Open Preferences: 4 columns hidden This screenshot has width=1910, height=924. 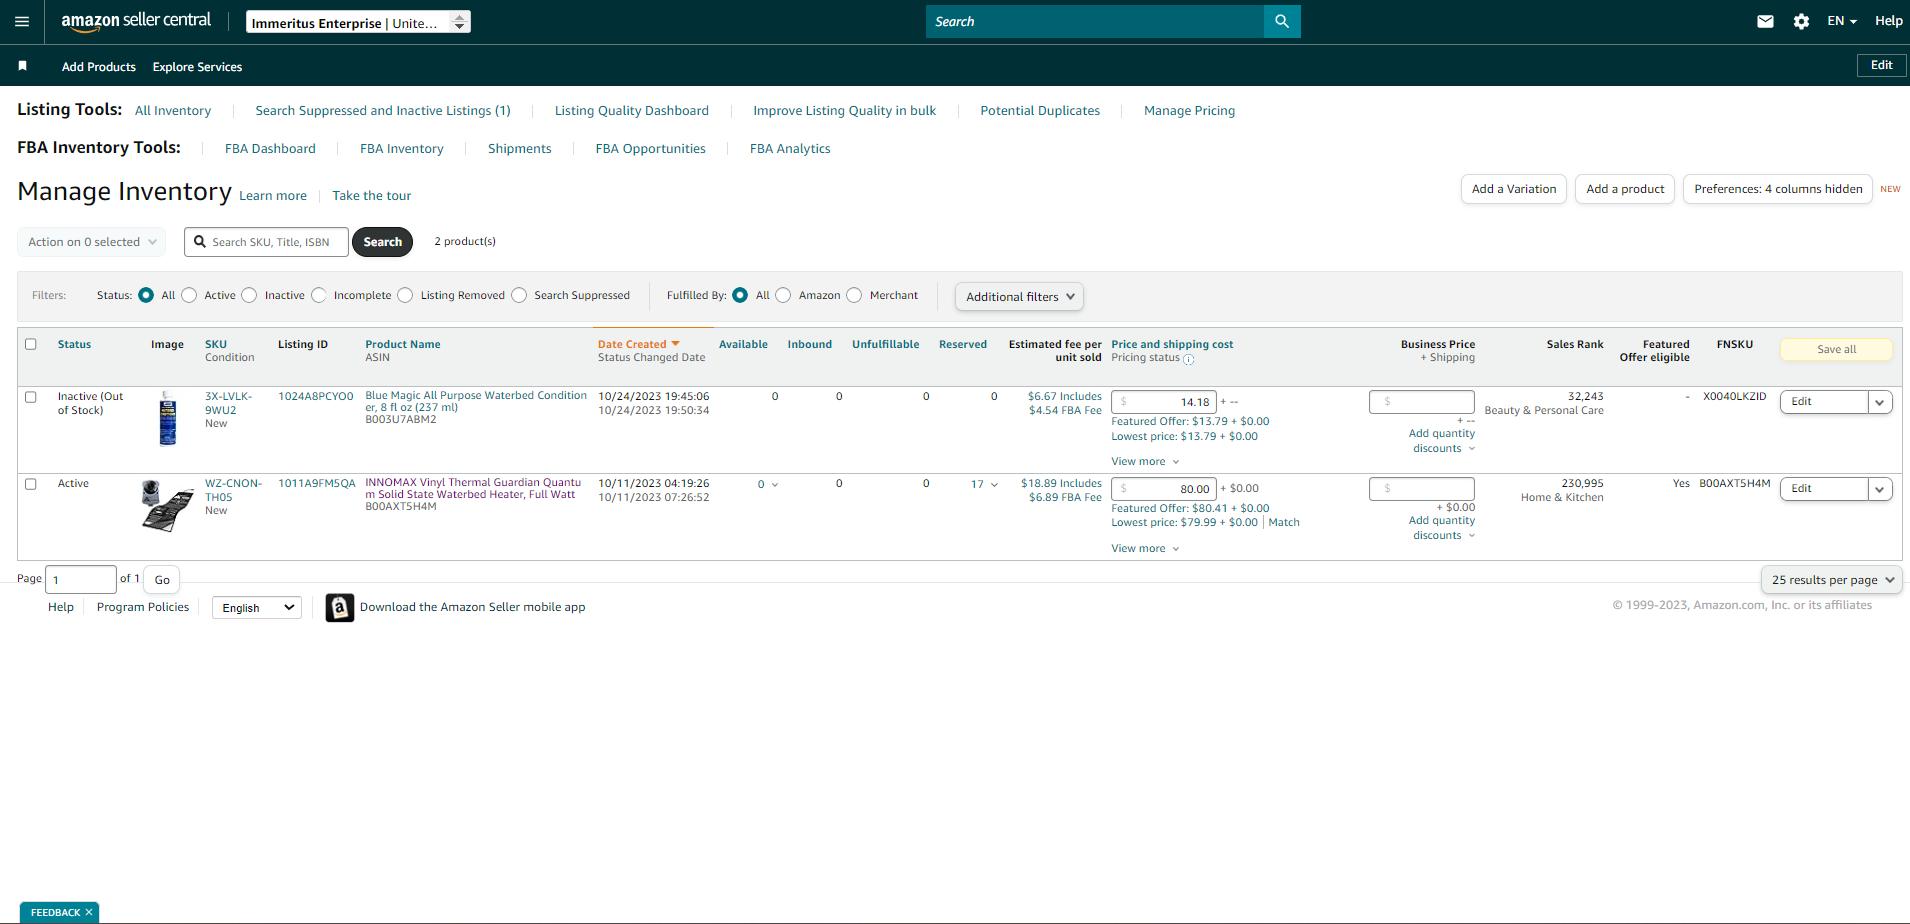(1778, 189)
